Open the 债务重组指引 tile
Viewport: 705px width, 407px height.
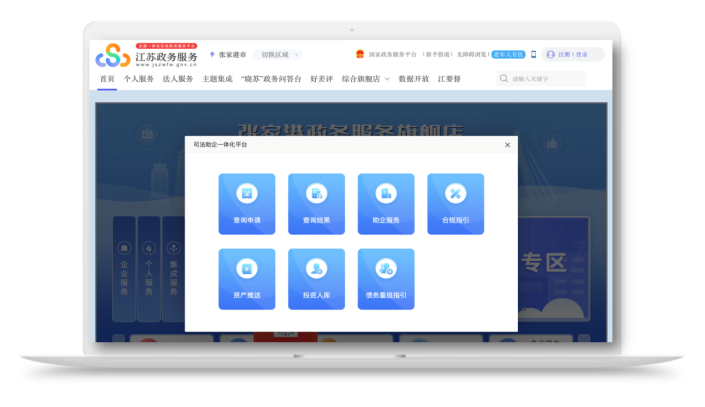click(x=386, y=279)
